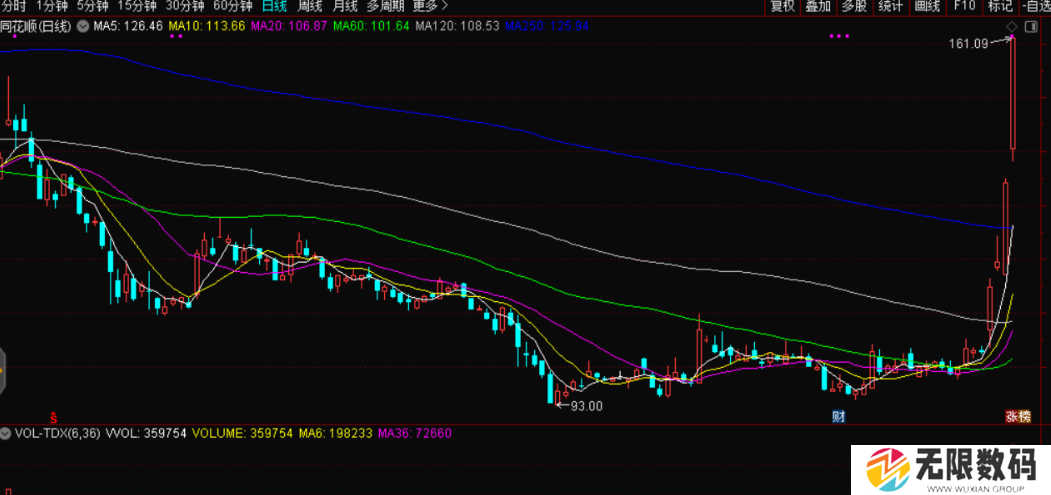Select the 15分钟 period tab
1051x495 pixels.
point(137,7)
